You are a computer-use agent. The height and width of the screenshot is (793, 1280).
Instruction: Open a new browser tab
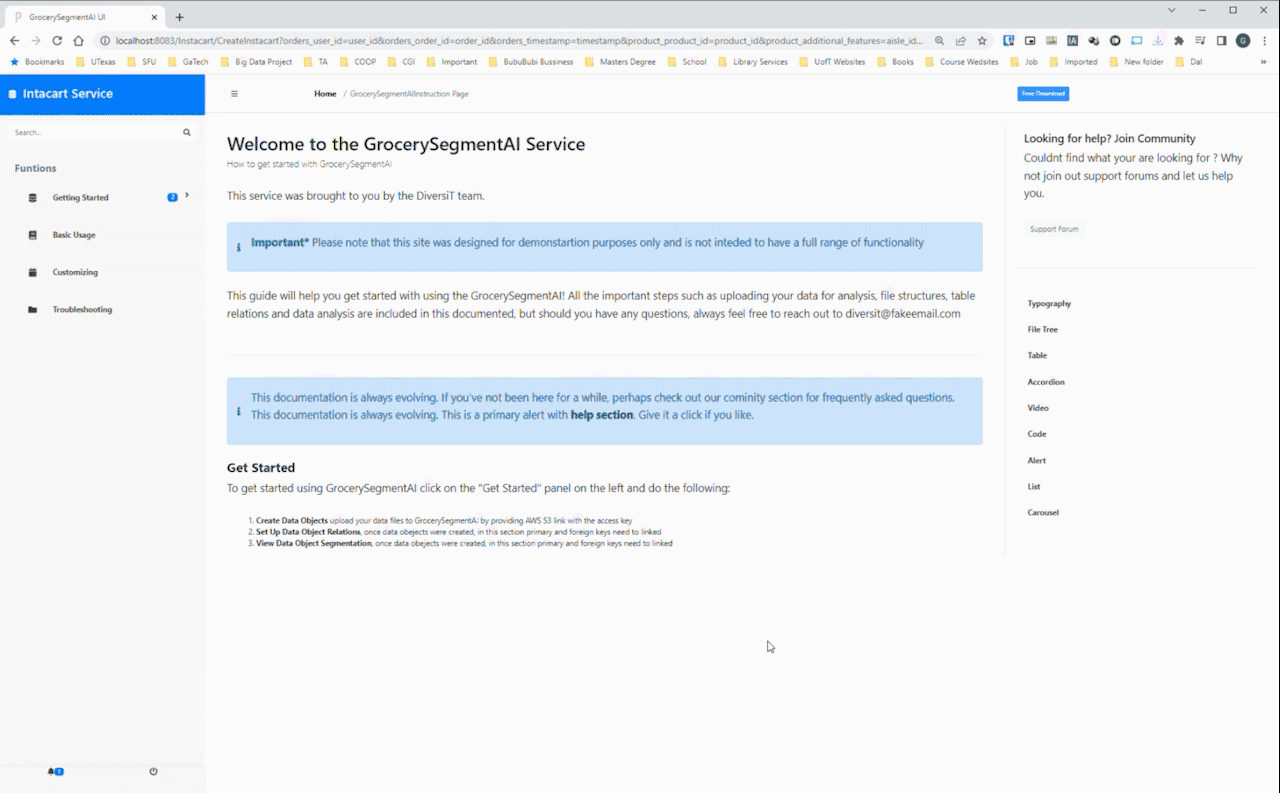(x=180, y=17)
